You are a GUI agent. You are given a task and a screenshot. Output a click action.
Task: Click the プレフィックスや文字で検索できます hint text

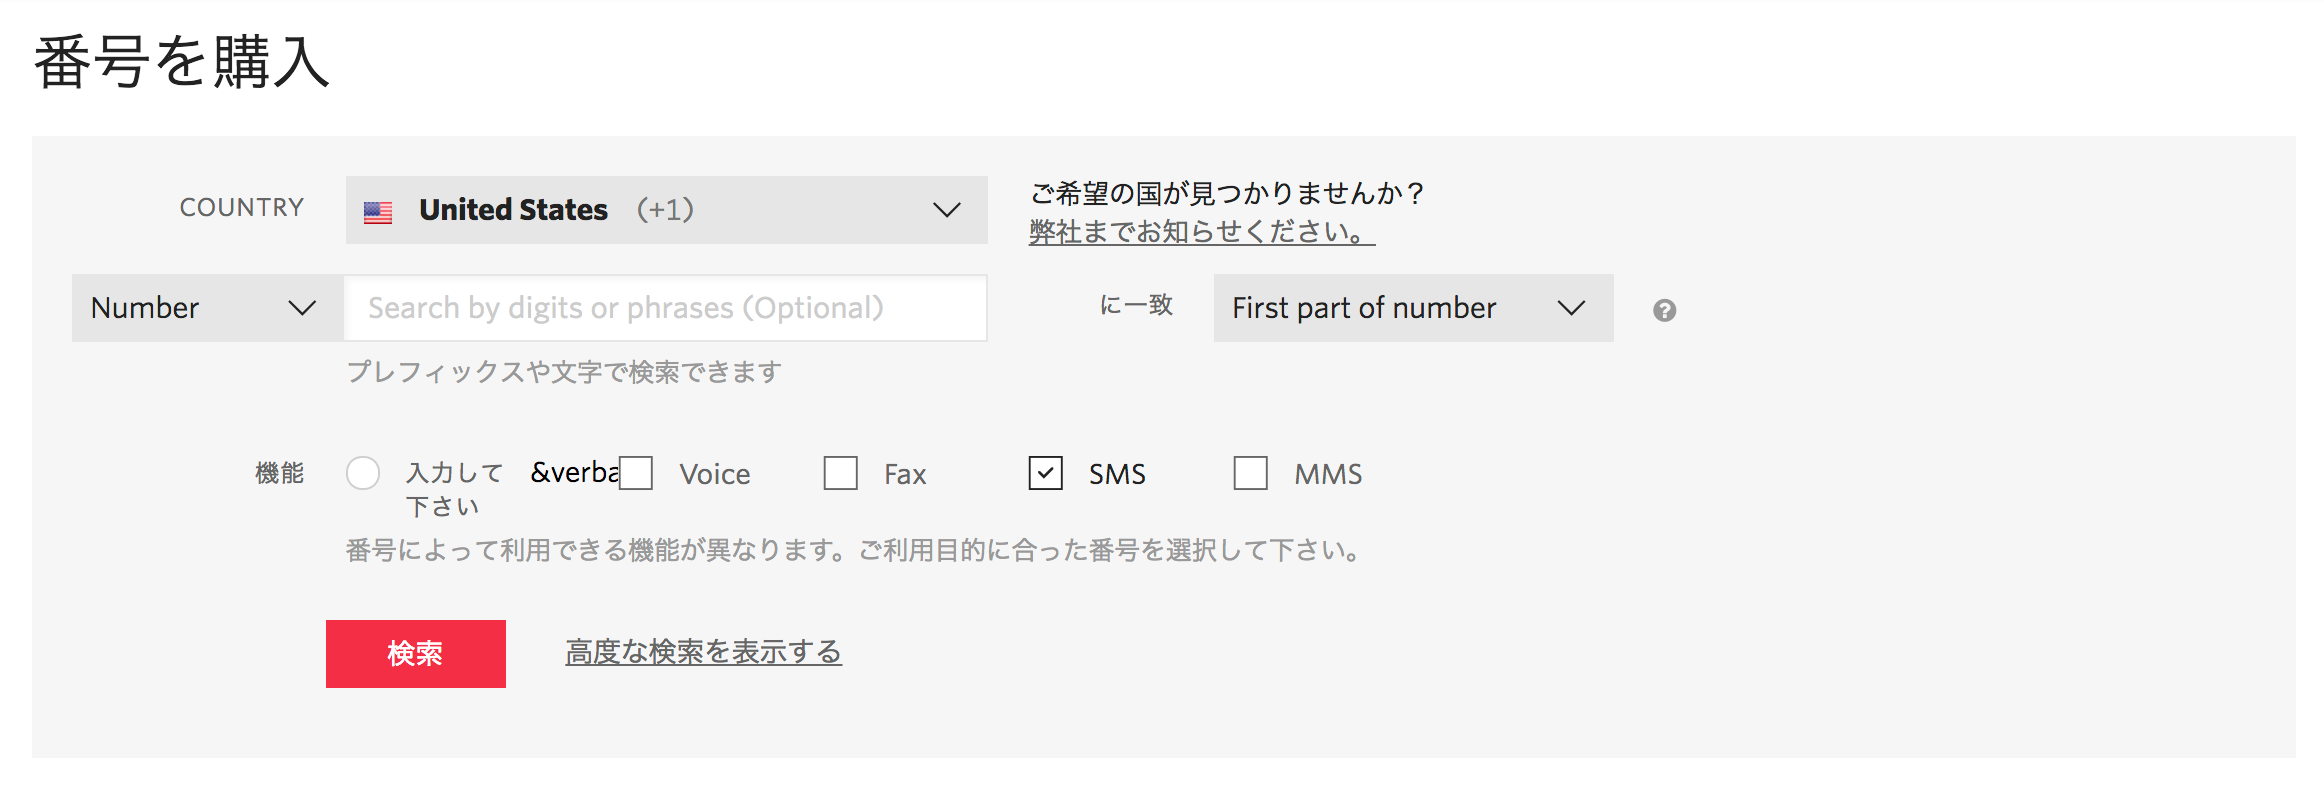click(x=564, y=372)
